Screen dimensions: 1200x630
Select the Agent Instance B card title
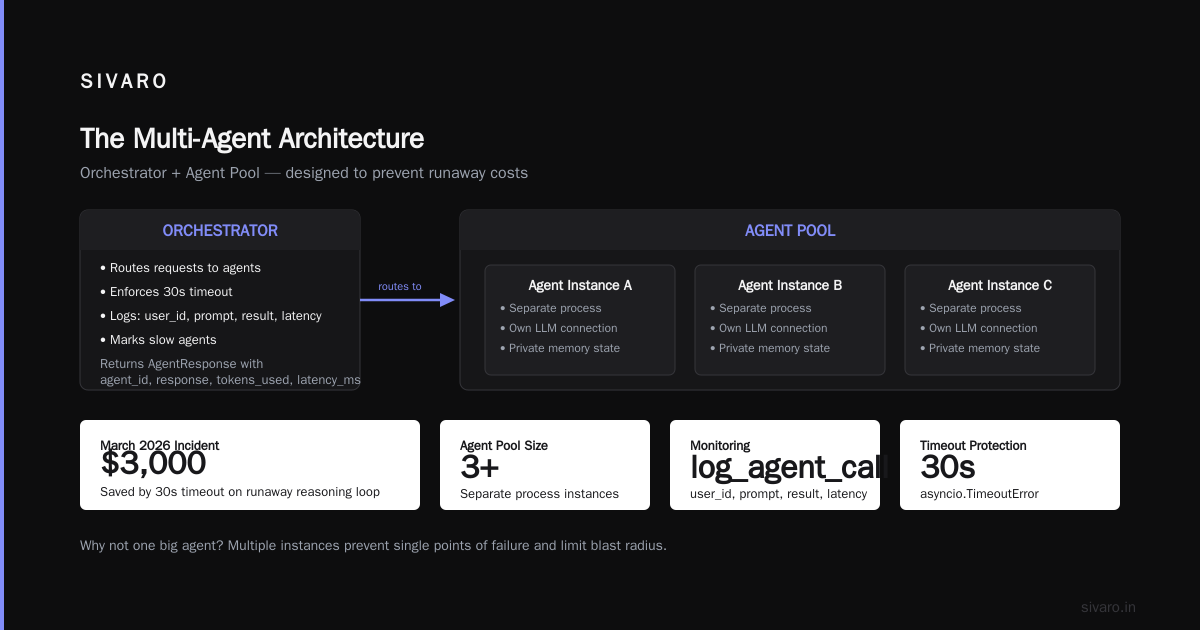tap(790, 285)
